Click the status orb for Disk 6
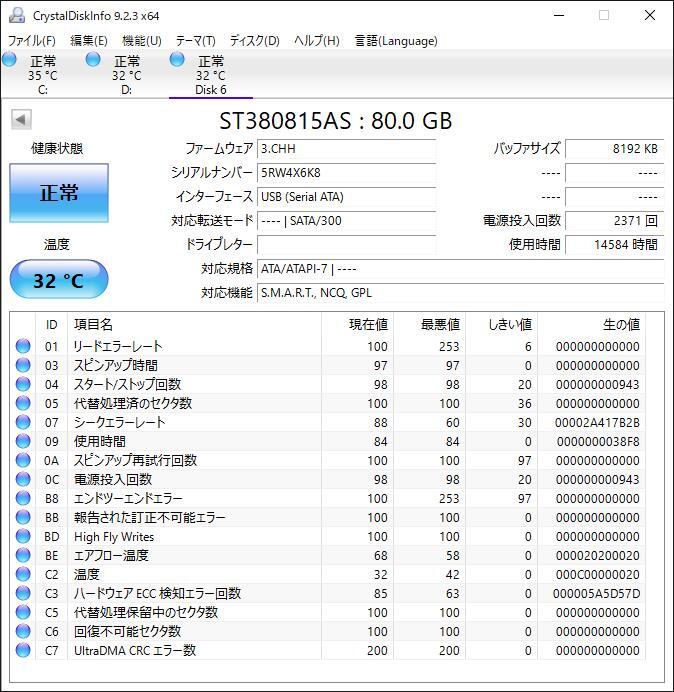This screenshot has width=674, height=692. (x=177, y=59)
